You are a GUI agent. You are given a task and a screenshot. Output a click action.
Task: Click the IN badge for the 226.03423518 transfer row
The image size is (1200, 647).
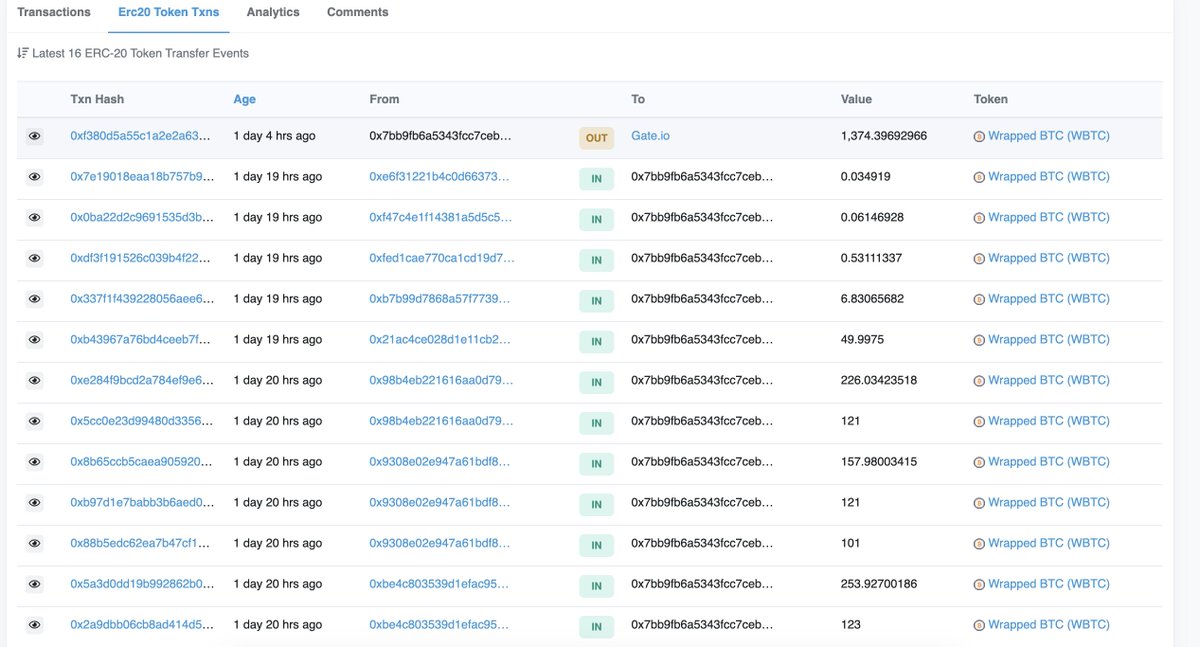point(596,381)
